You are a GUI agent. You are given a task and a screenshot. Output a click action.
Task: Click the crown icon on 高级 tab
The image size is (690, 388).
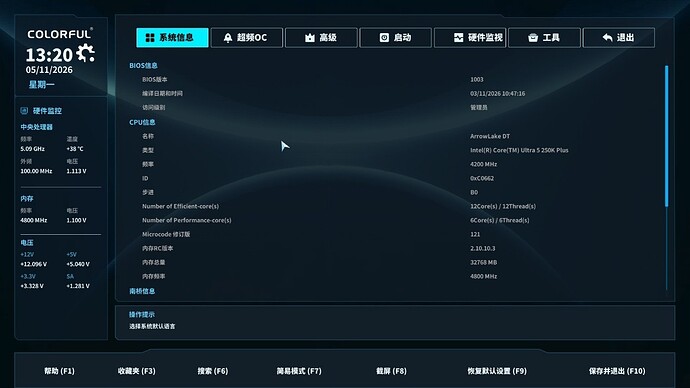pos(310,38)
